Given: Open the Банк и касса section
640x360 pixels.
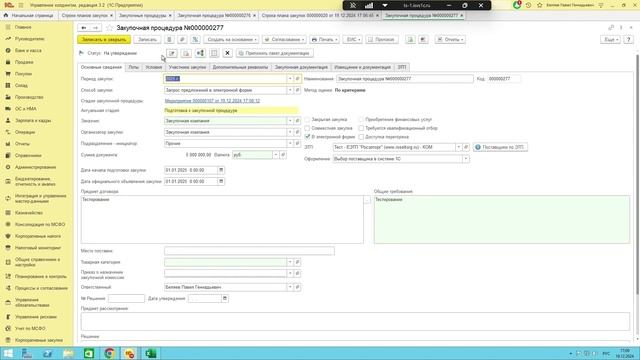Looking at the screenshot, I should coord(28,51).
